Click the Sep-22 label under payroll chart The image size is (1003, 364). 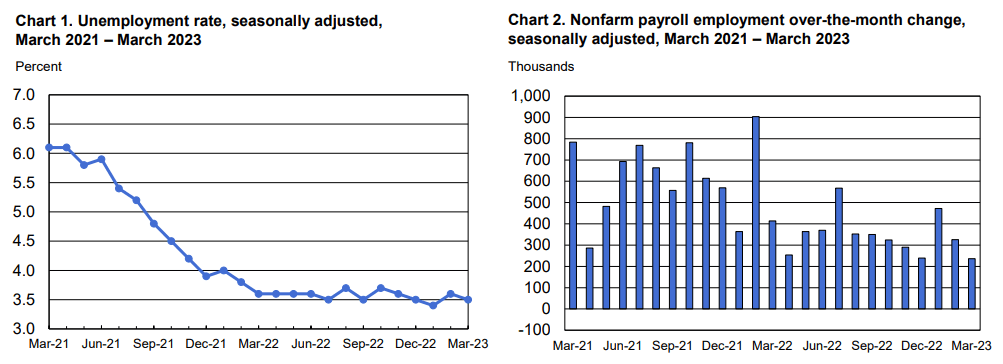point(872,345)
